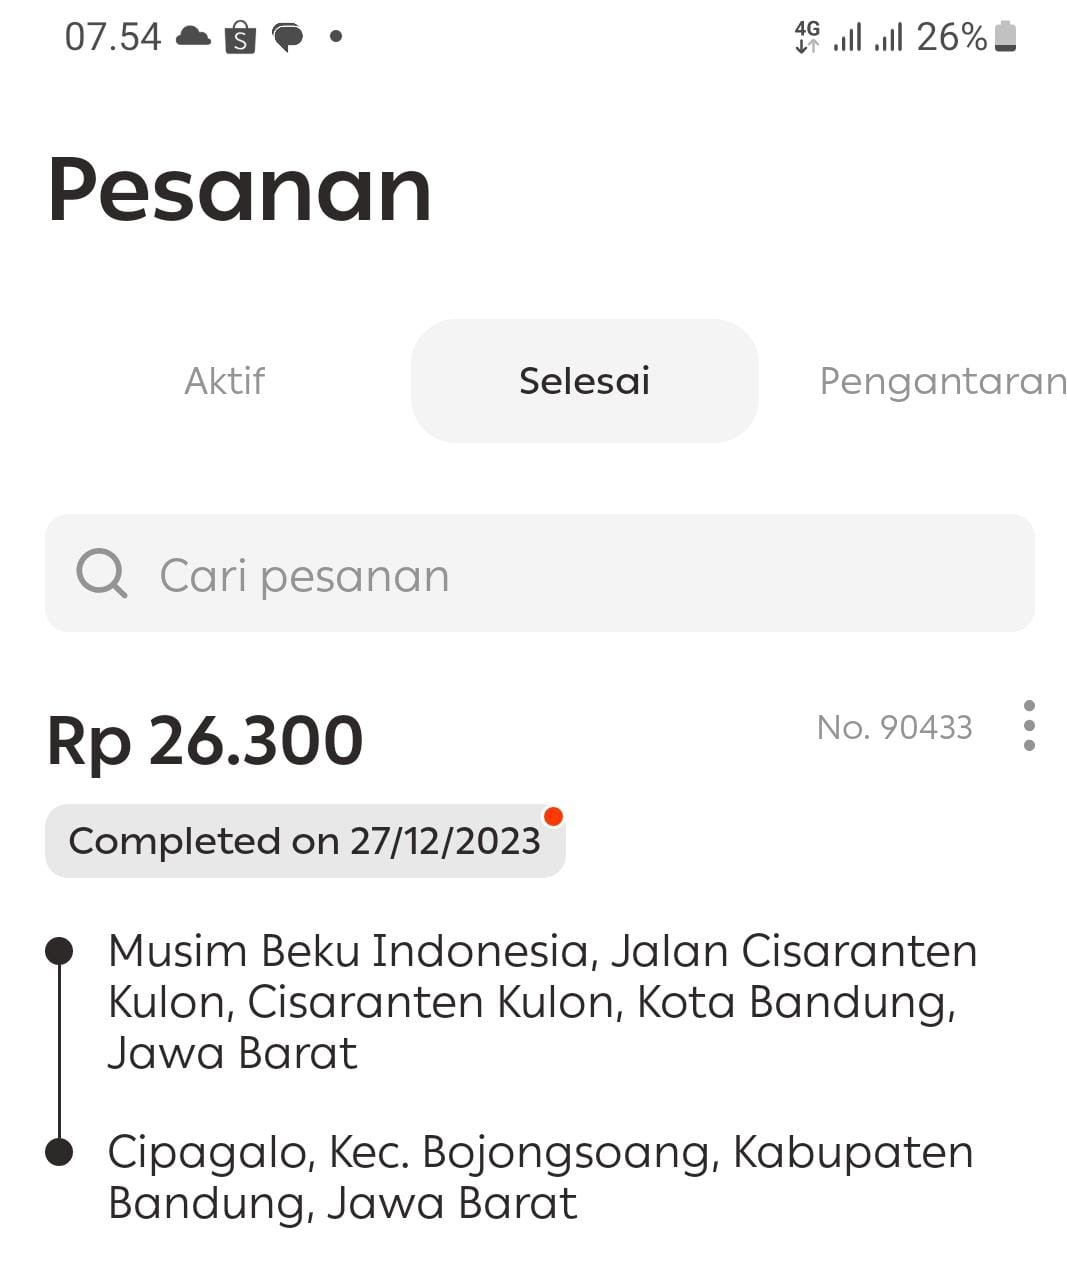This screenshot has width=1067, height=1270.
Task: Tap the Completed on 27/12/2023 status badge
Action: point(305,841)
